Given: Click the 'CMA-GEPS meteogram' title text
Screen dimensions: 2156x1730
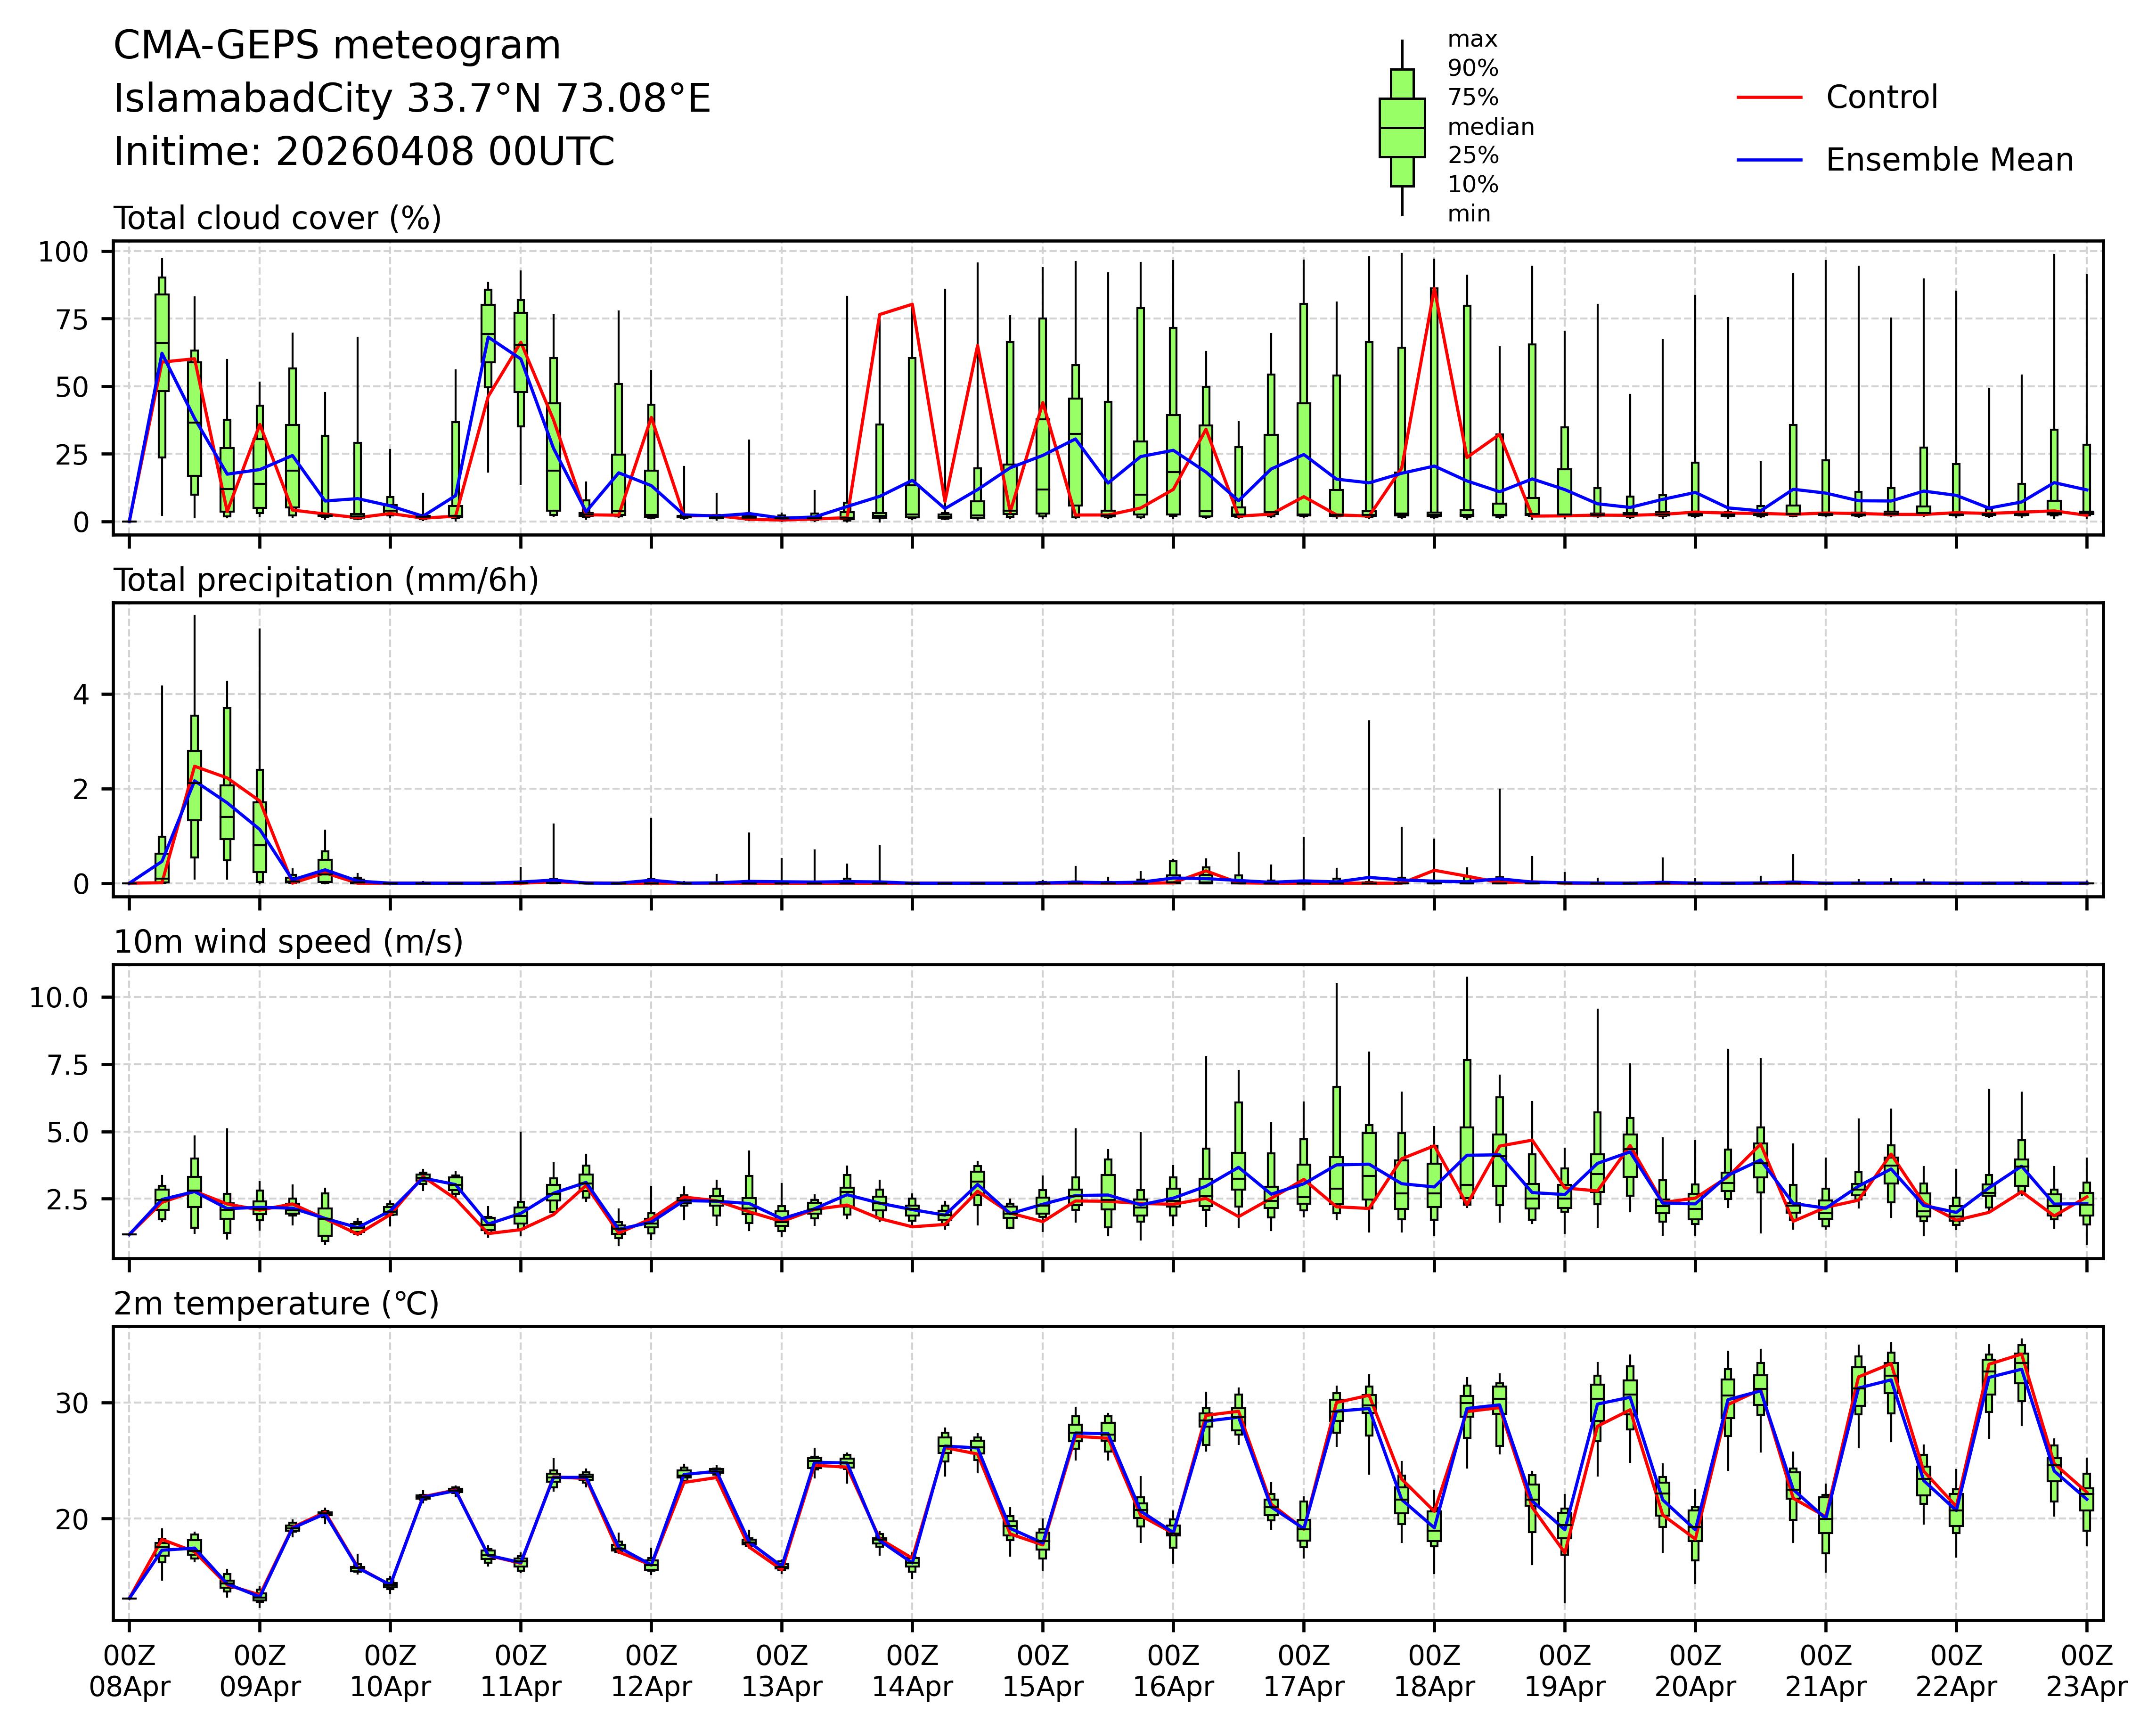Looking at the screenshot, I should pyautogui.click(x=337, y=46).
